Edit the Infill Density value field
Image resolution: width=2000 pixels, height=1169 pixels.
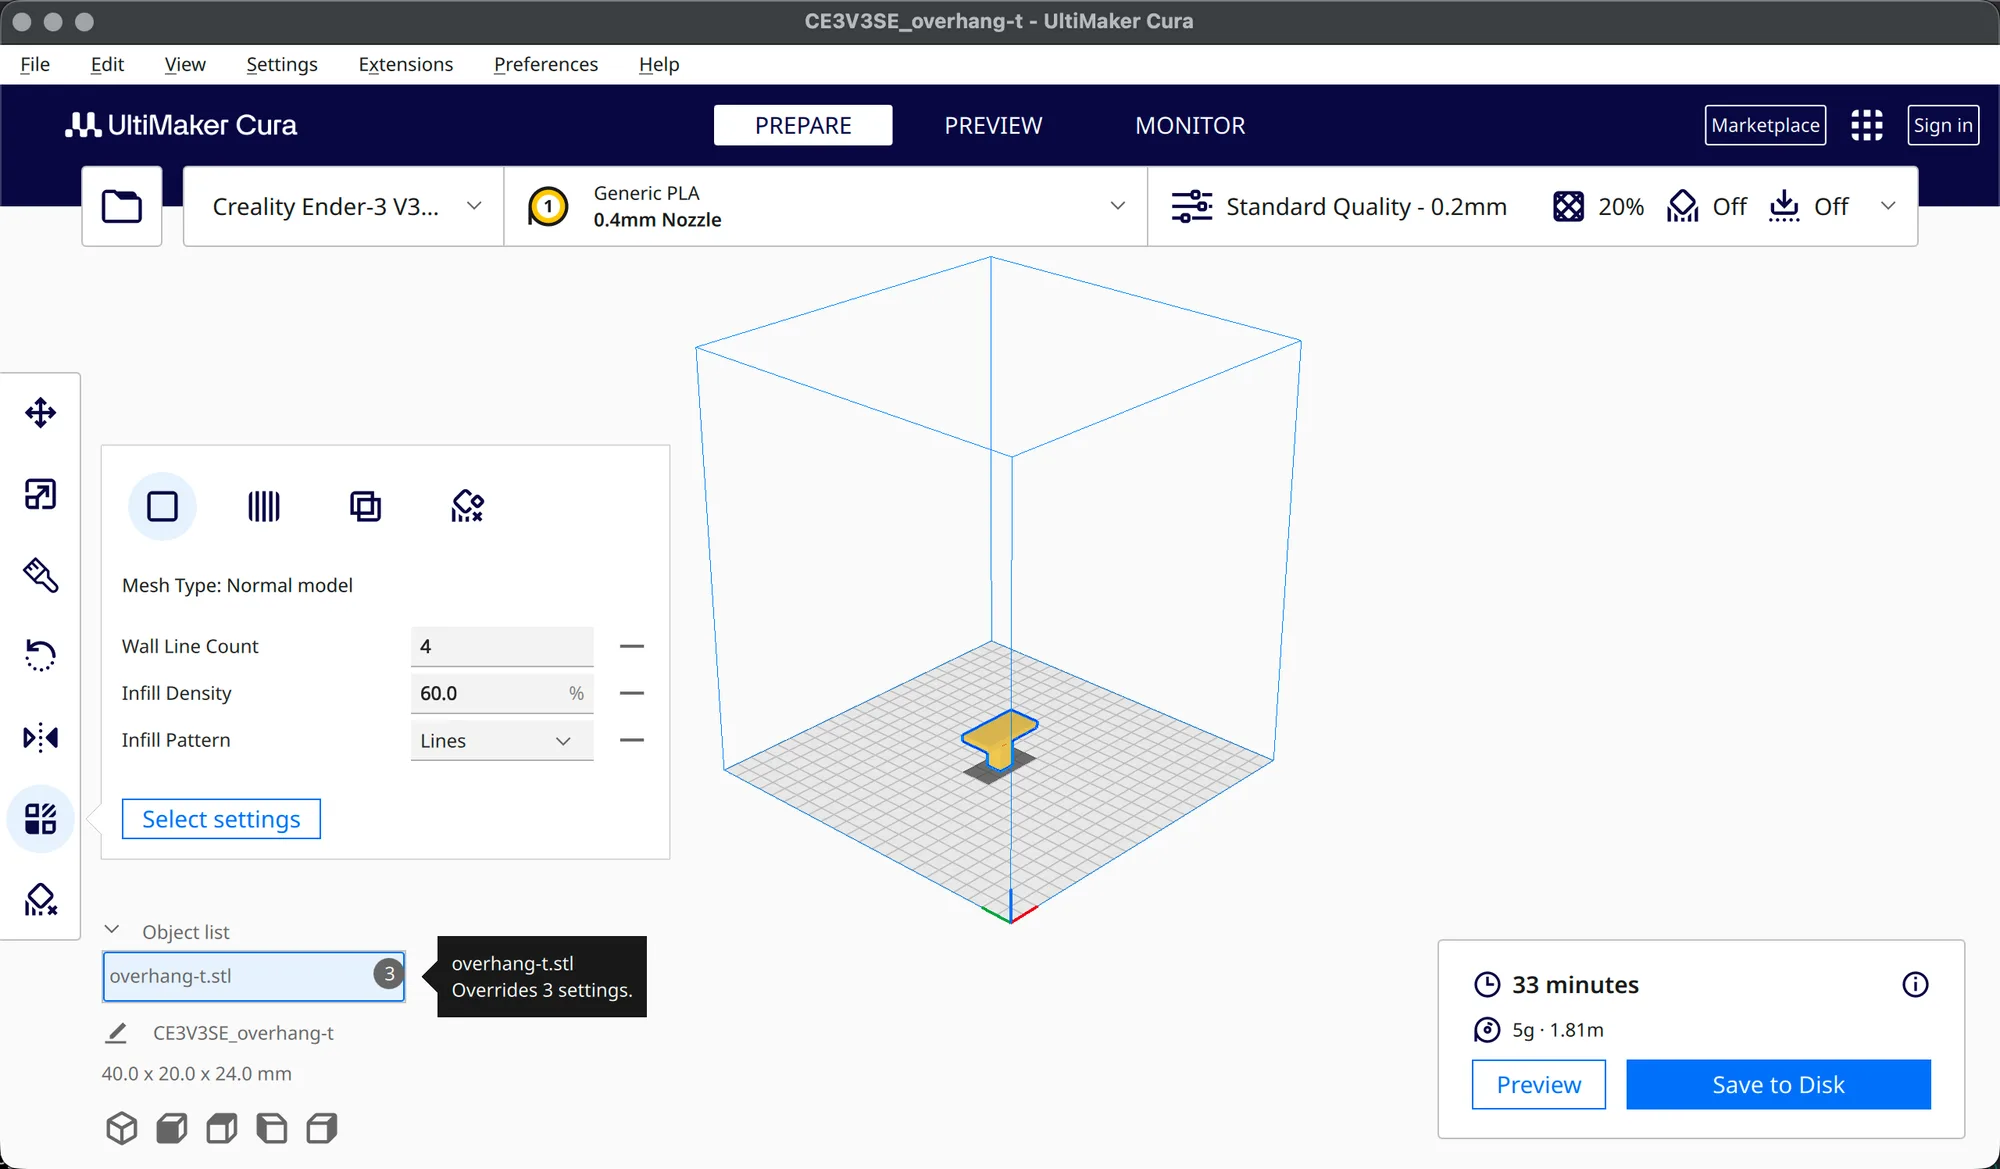pyautogui.click(x=502, y=693)
